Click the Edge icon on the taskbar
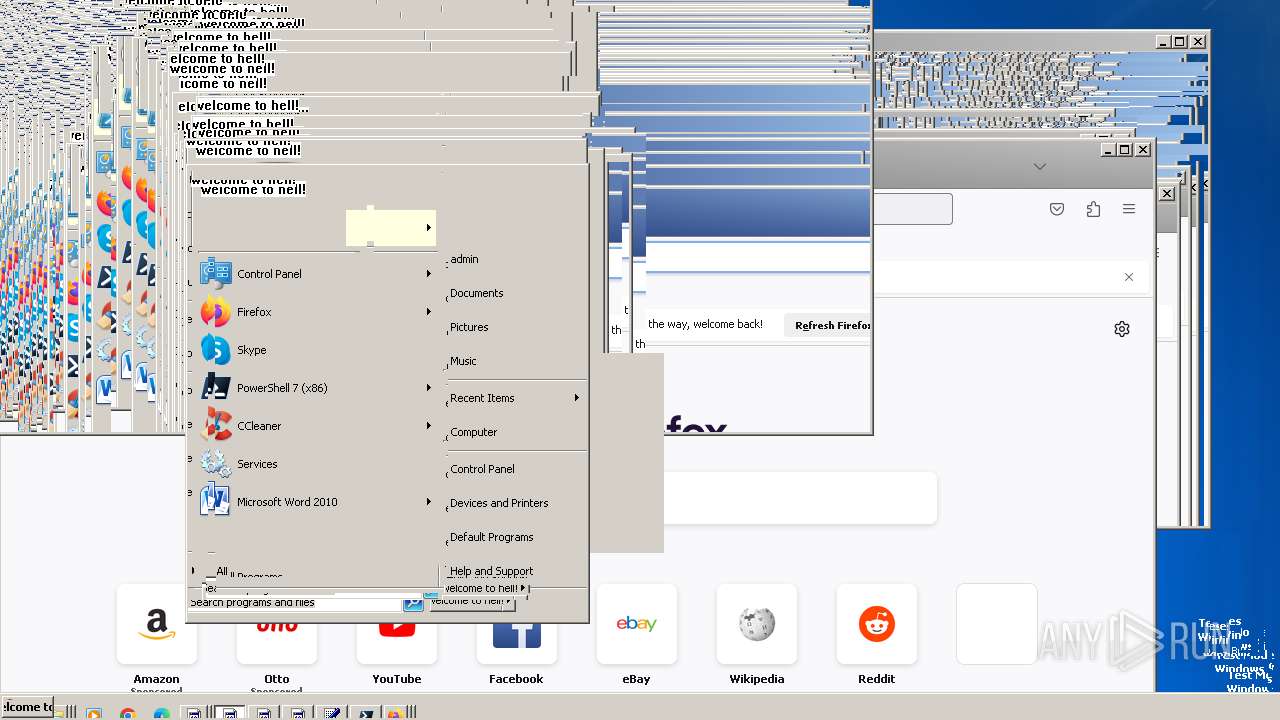 [161, 714]
